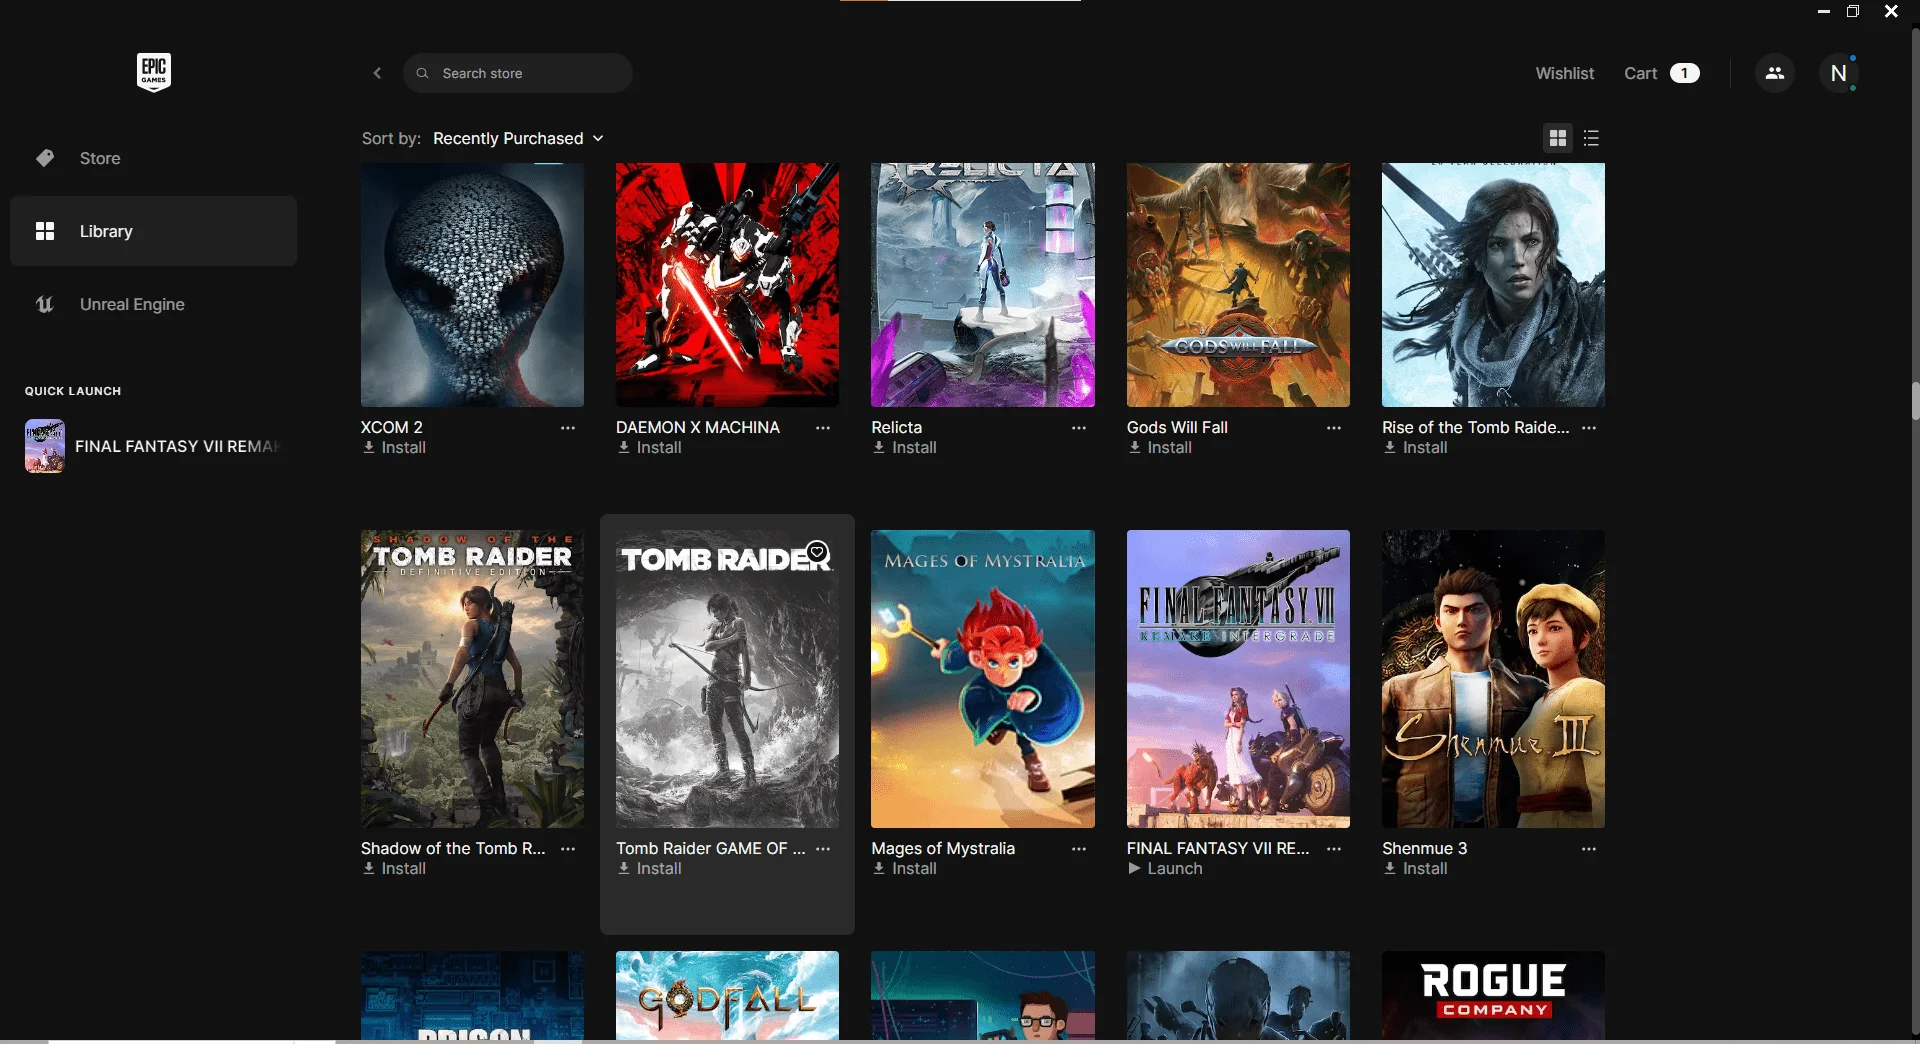Open XCOM 2 more options menu
This screenshot has width=1920, height=1044.
[x=568, y=428]
